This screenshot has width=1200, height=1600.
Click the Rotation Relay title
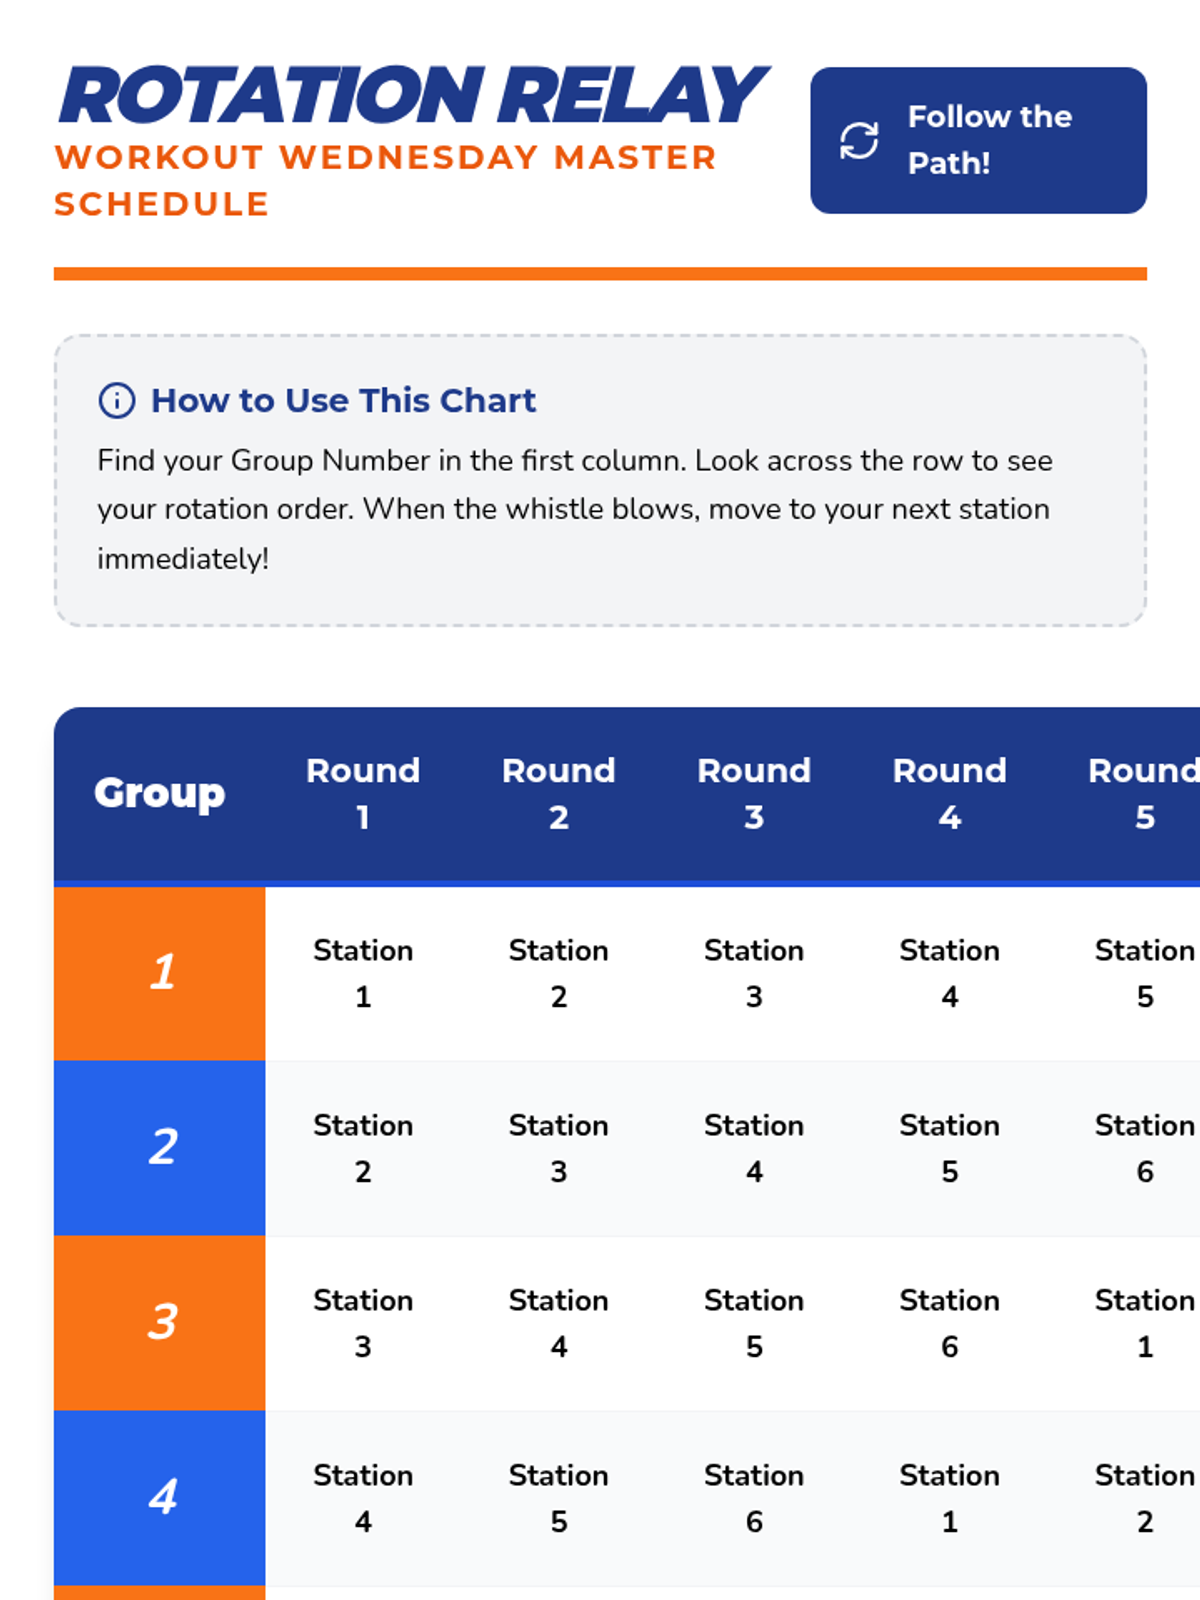click(413, 96)
